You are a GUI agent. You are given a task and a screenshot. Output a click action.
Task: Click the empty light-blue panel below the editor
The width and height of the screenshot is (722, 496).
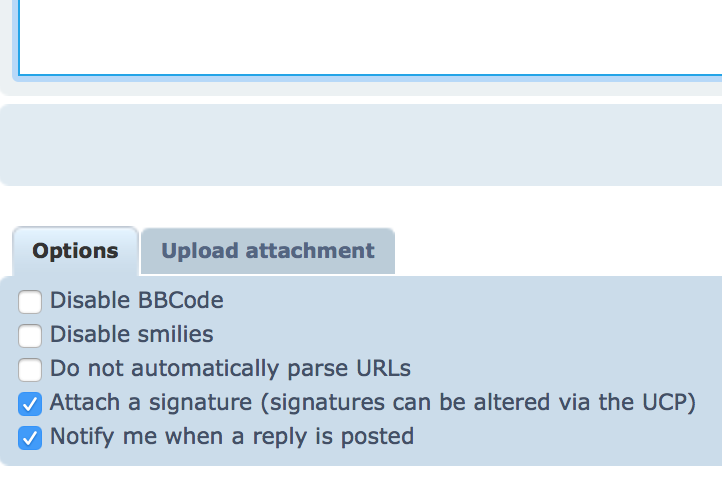pyautogui.click(x=360, y=145)
